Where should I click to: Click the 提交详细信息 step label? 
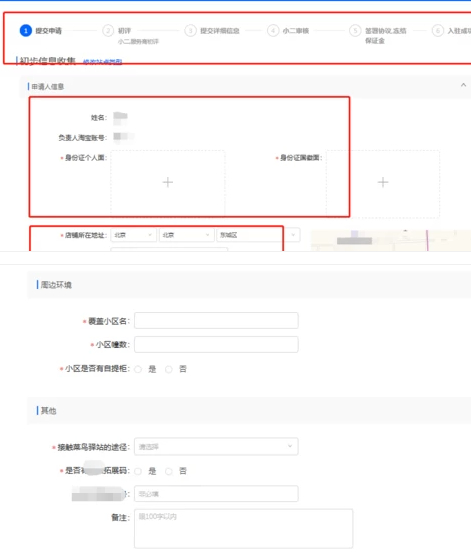(x=220, y=31)
